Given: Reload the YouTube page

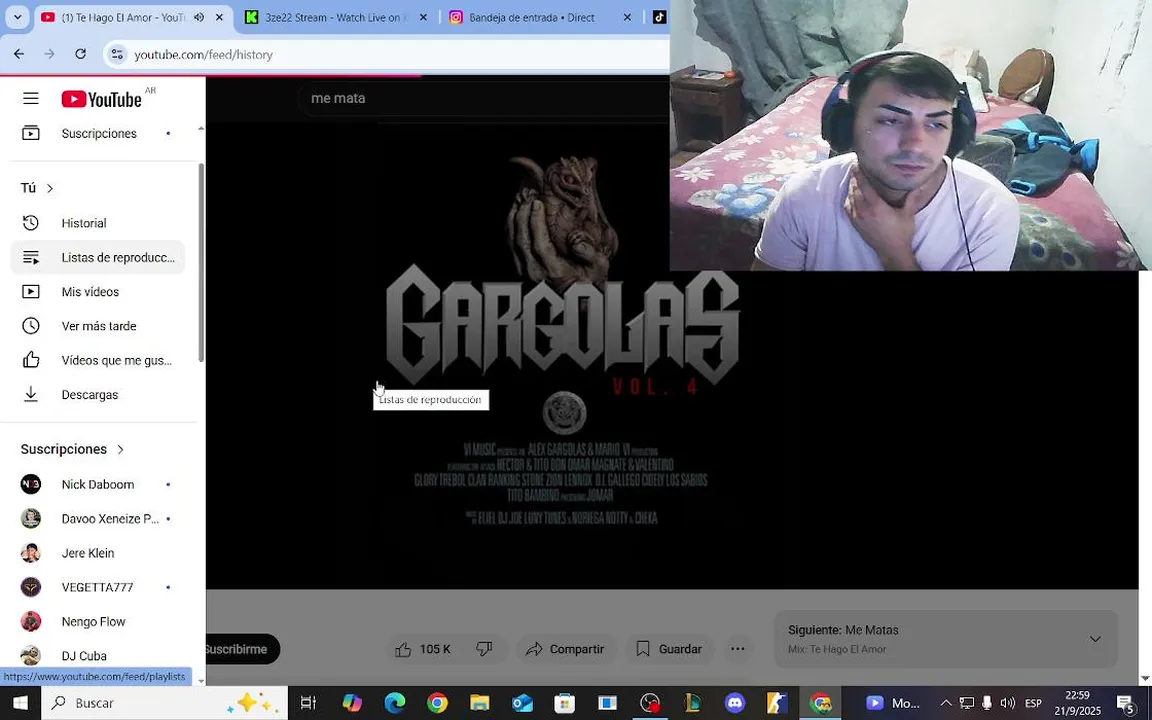Looking at the screenshot, I should (81, 54).
